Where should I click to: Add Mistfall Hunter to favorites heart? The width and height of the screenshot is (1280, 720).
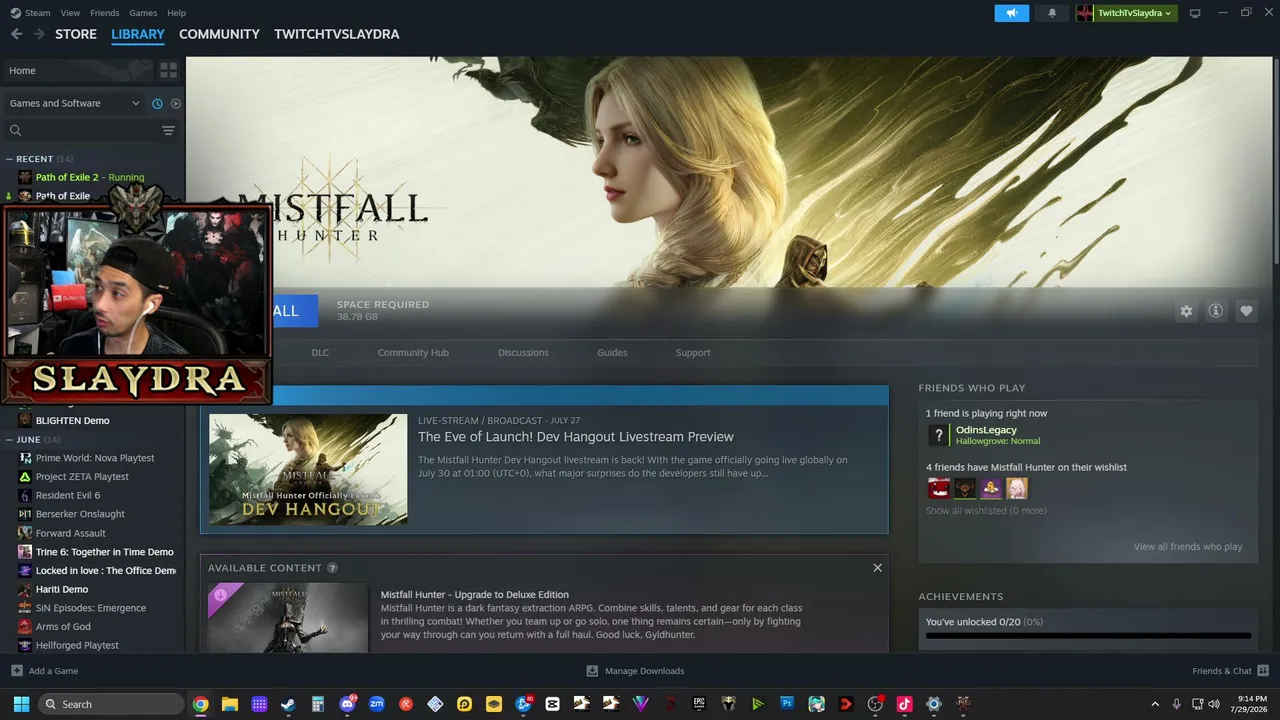[x=1246, y=311]
